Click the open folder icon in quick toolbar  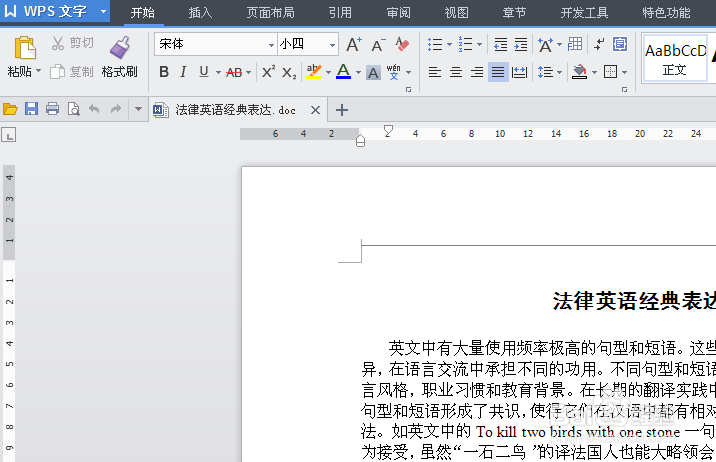10,109
